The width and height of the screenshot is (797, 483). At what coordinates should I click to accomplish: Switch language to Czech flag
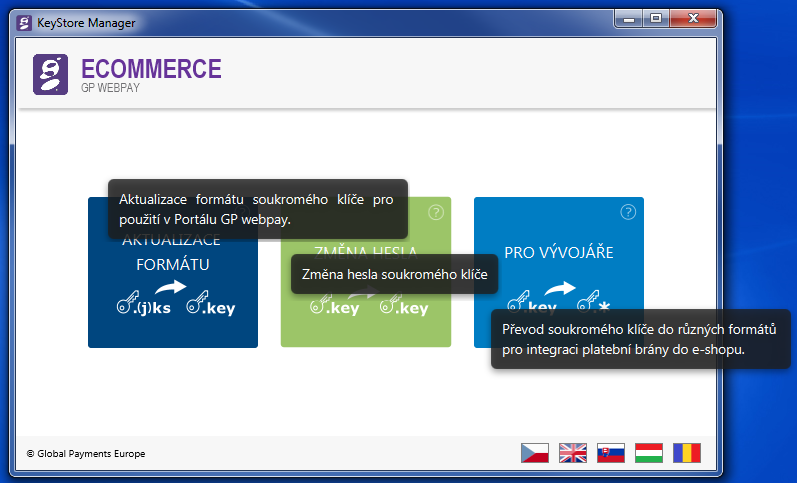click(535, 452)
